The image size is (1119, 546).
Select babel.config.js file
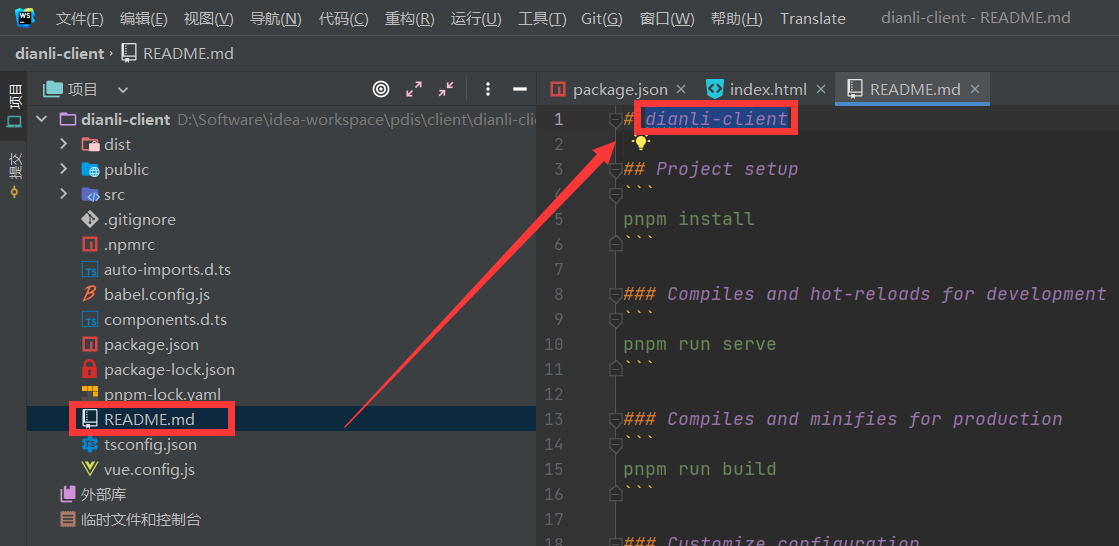[156, 295]
